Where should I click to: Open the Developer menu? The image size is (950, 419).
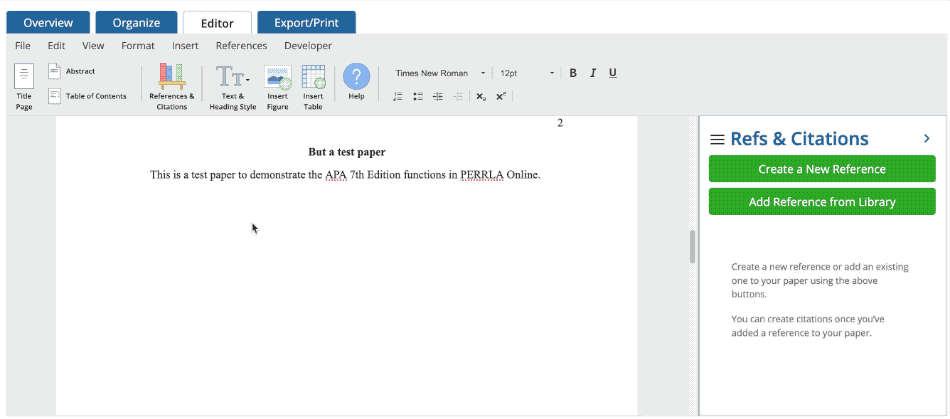pyautogui.click(x=307, y=46)
